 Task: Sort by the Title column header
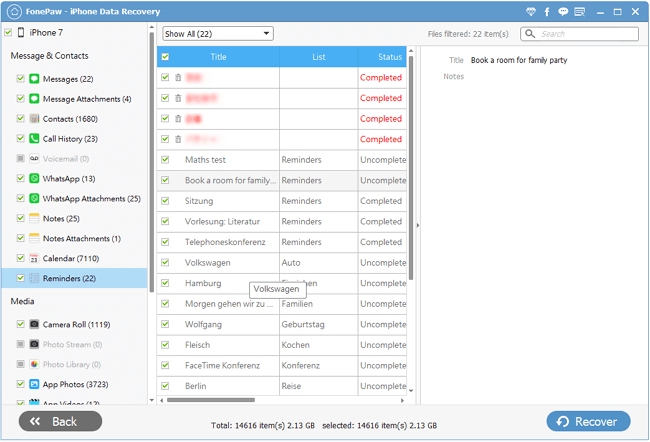(x=218, y=57)
